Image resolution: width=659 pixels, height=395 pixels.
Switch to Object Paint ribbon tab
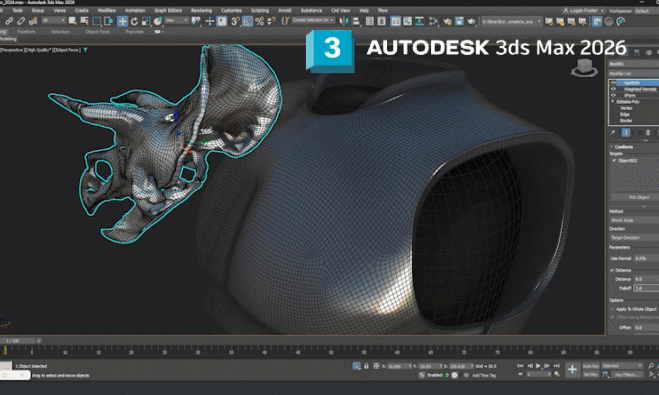click(x=98, y=32)
